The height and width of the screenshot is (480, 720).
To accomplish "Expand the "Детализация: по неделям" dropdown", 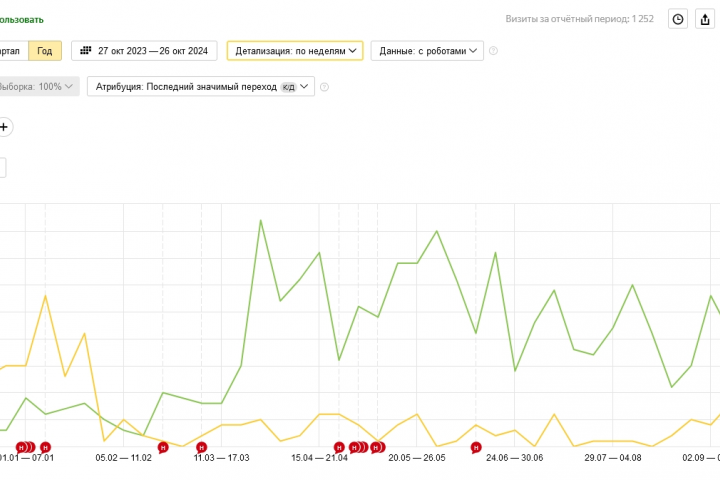I will pos(295,51).
